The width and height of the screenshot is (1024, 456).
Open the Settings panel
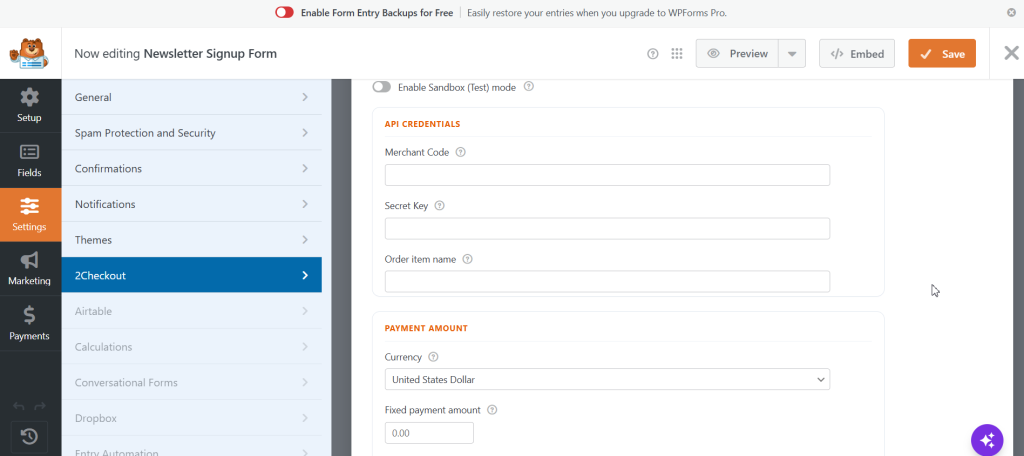click(x=30, y=215)
